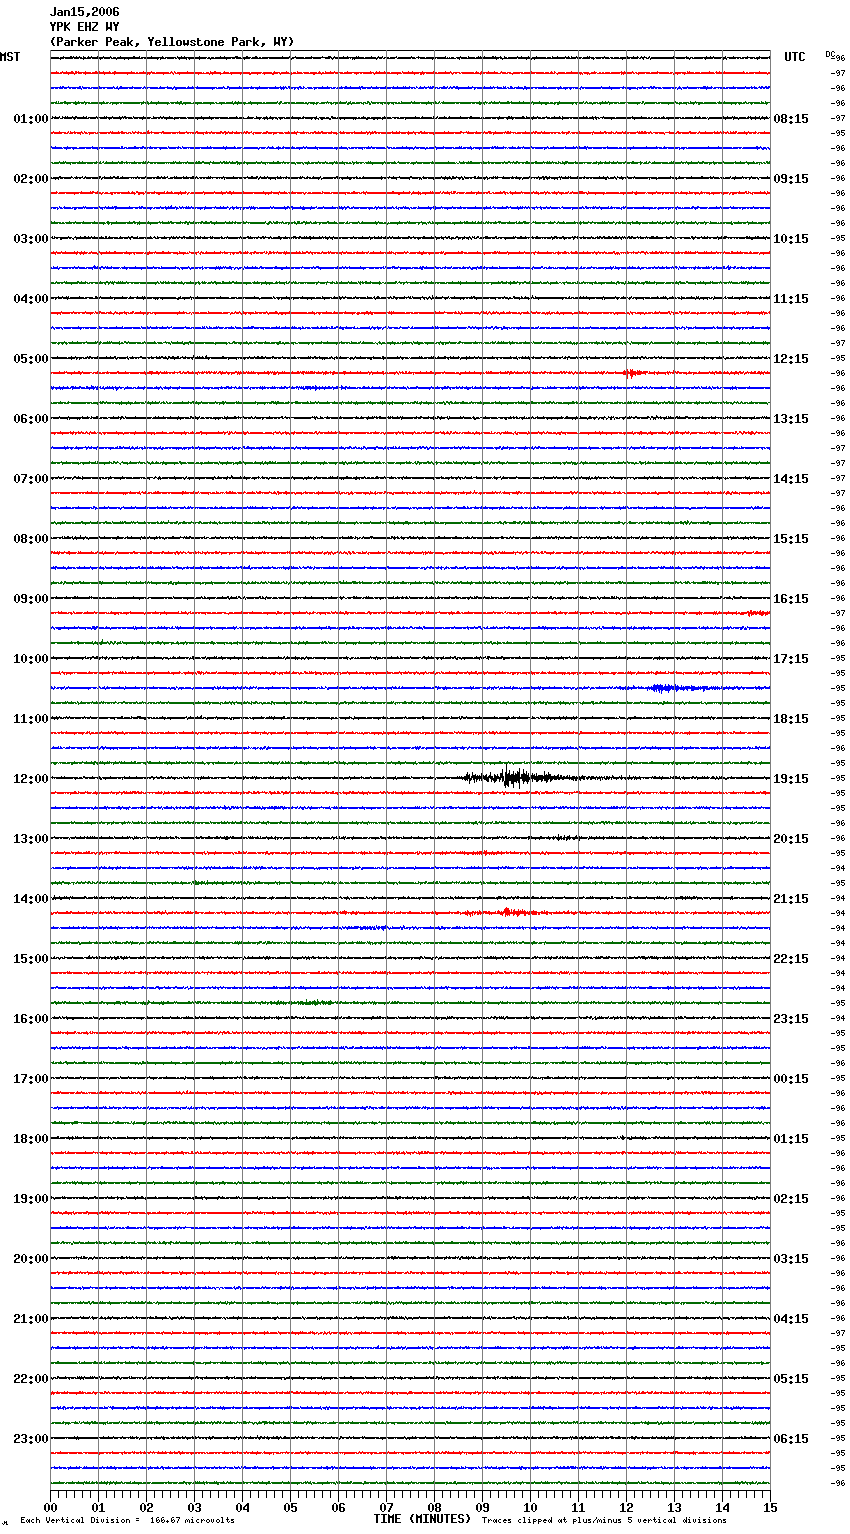Click the 19:15 UTC time label

(x=791, y=779)
